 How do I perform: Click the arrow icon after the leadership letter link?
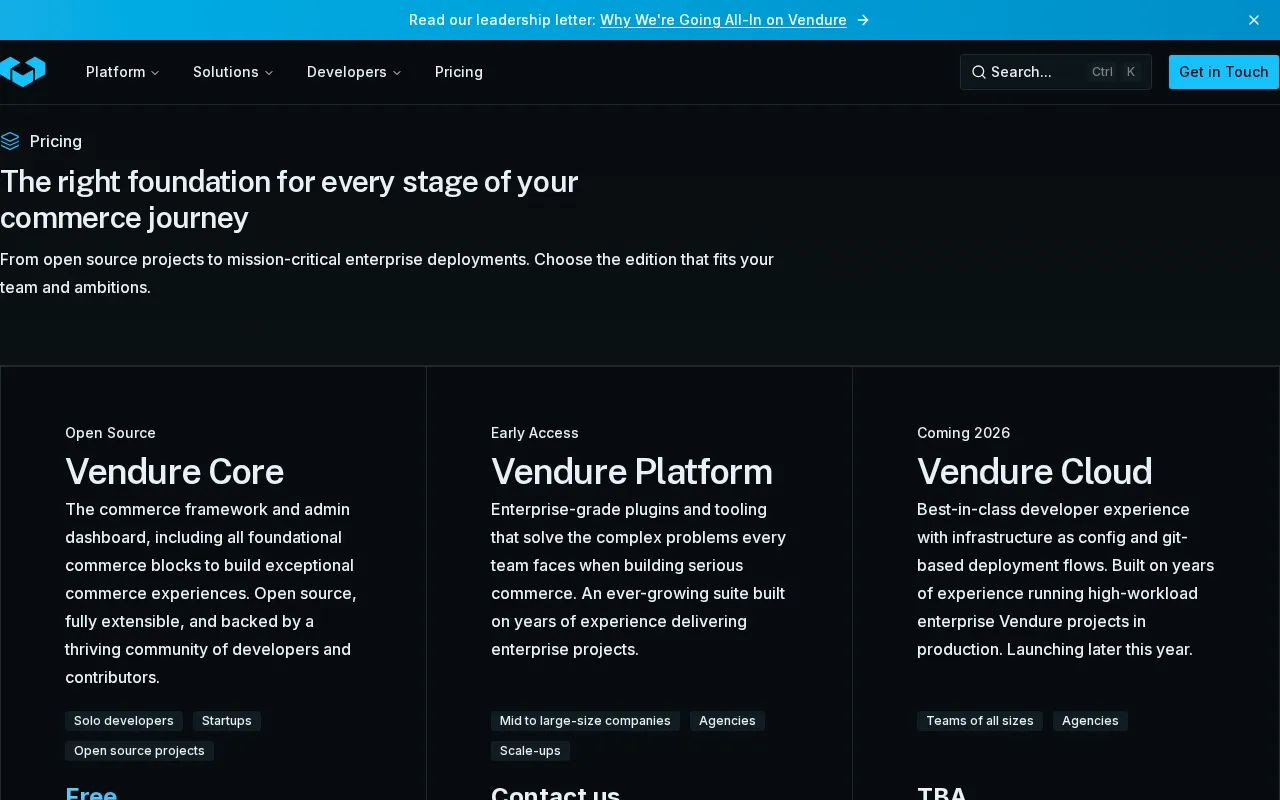click(863, 20)
